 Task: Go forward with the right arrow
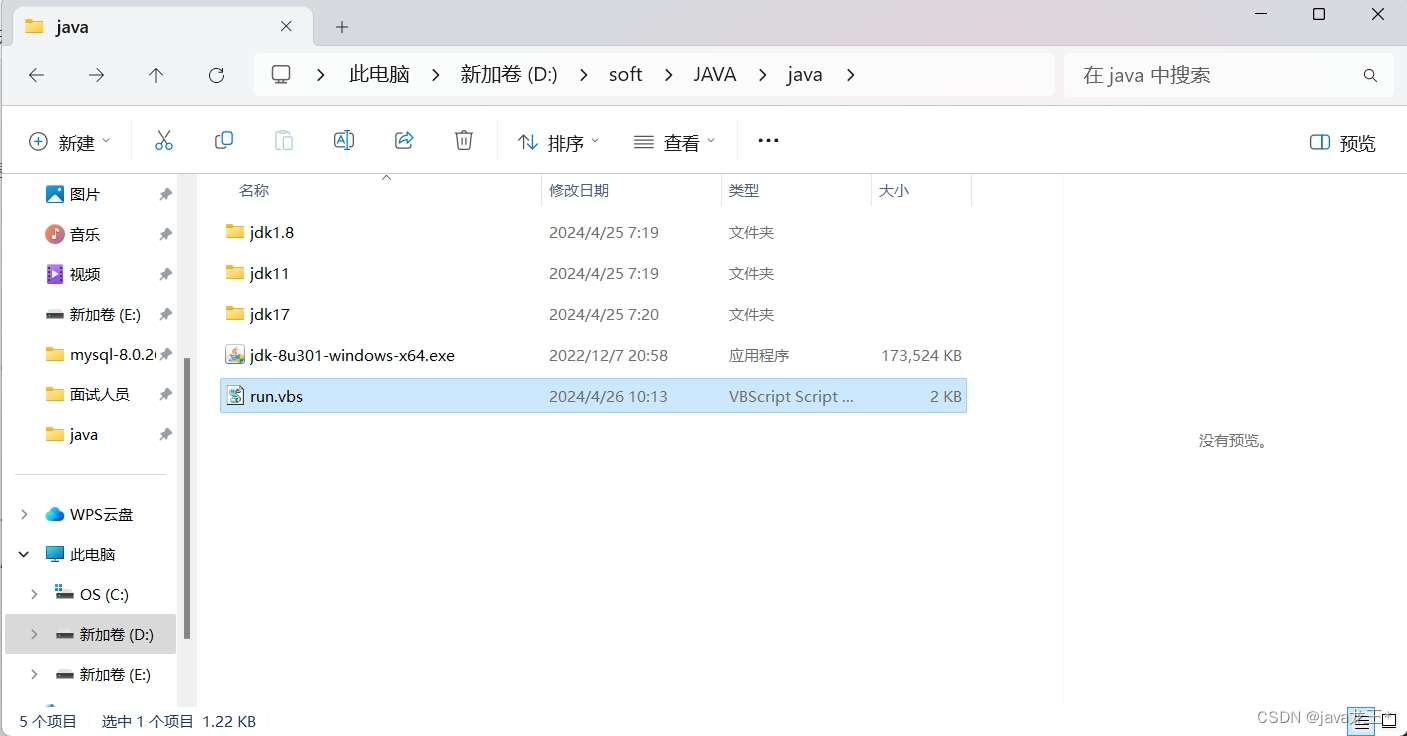[96, 75]
